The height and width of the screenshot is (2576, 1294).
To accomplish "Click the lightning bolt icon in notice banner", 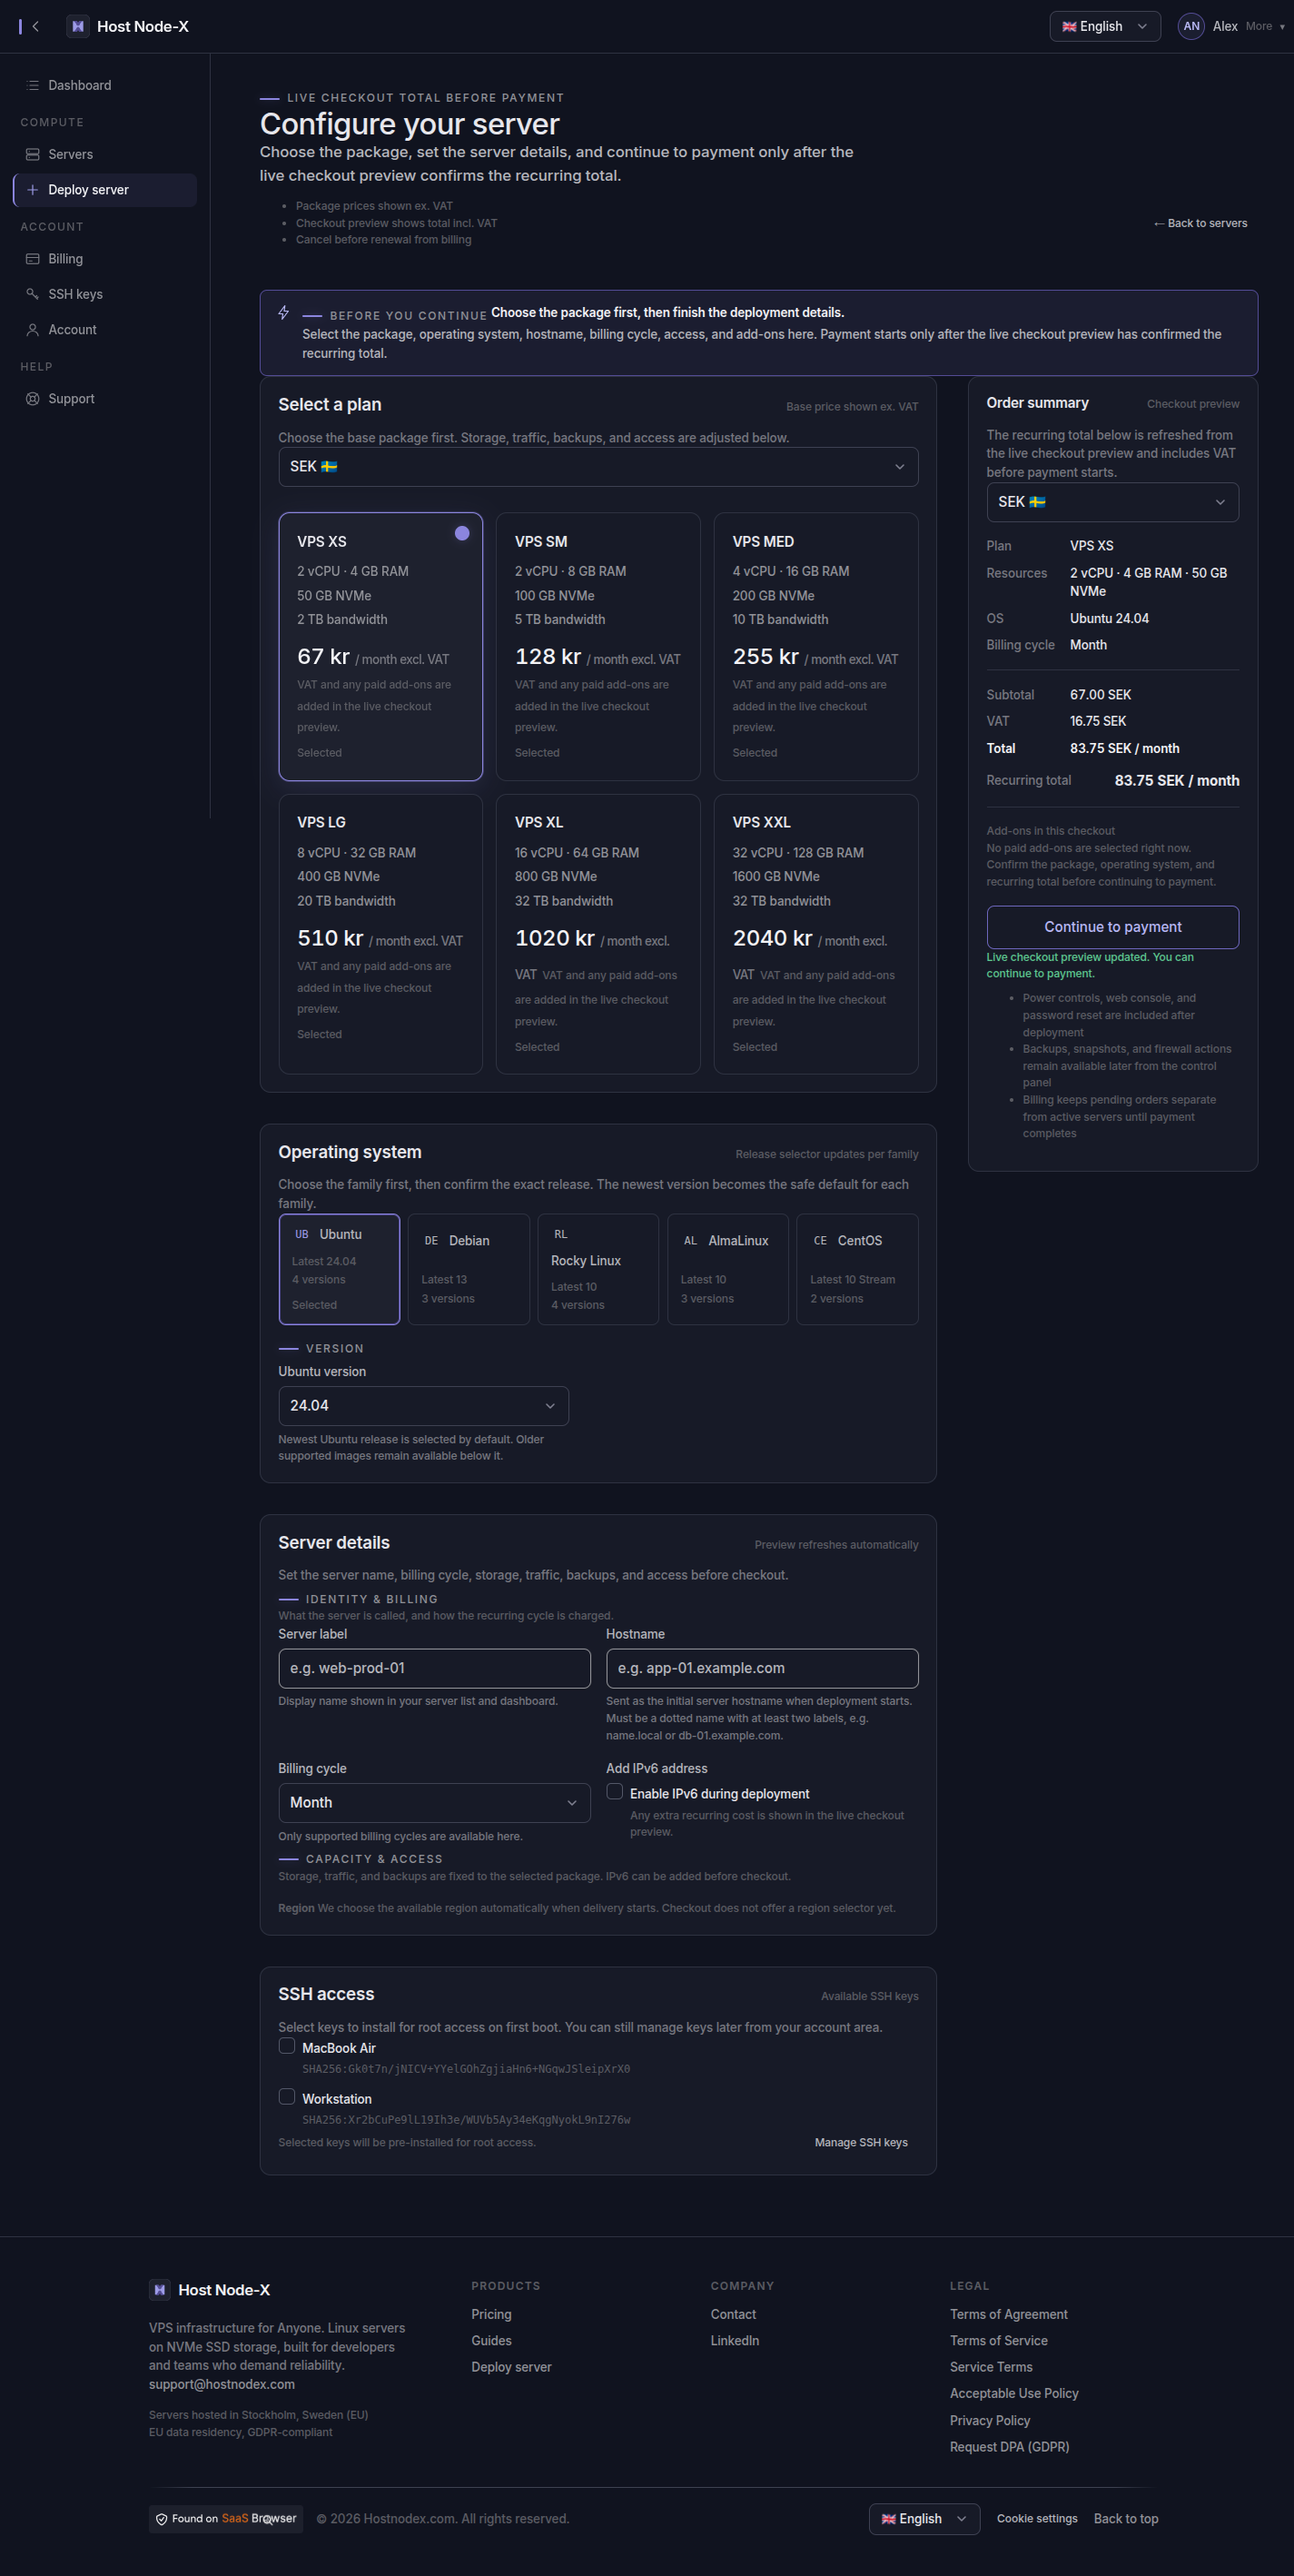I will tap(284, 313).
